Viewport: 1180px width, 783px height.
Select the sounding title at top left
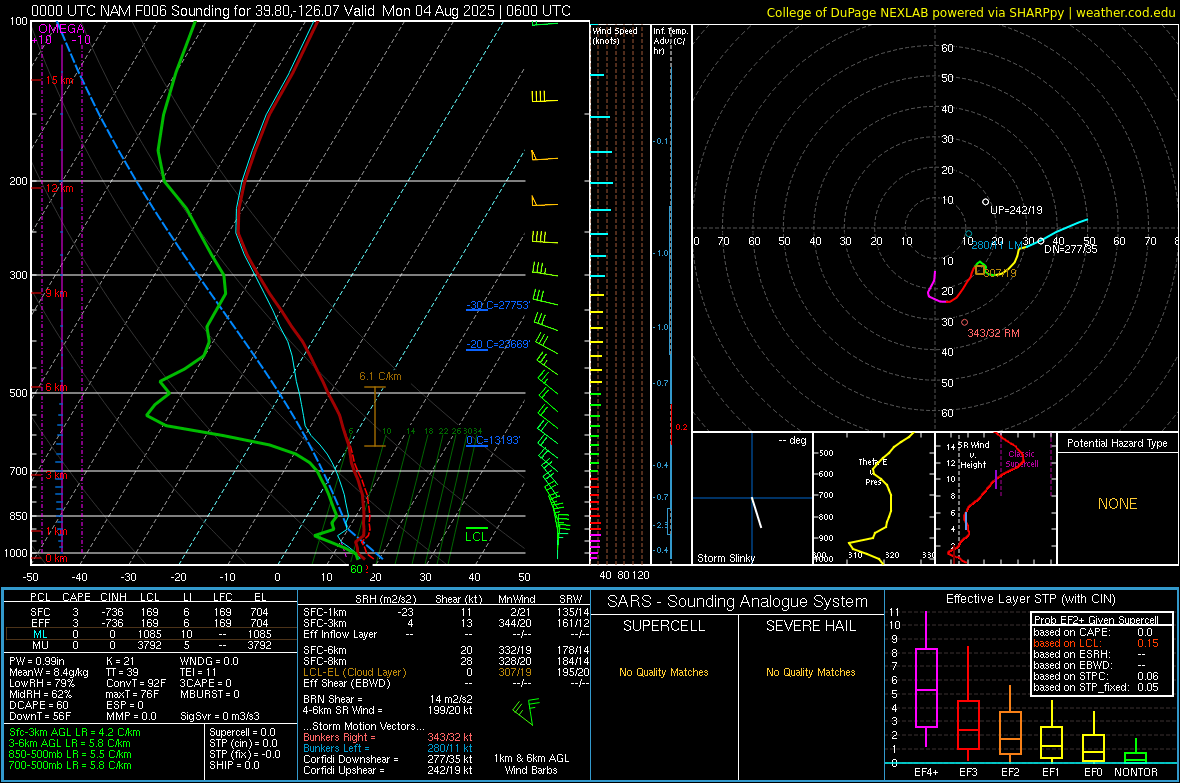(x=301, y=11)
